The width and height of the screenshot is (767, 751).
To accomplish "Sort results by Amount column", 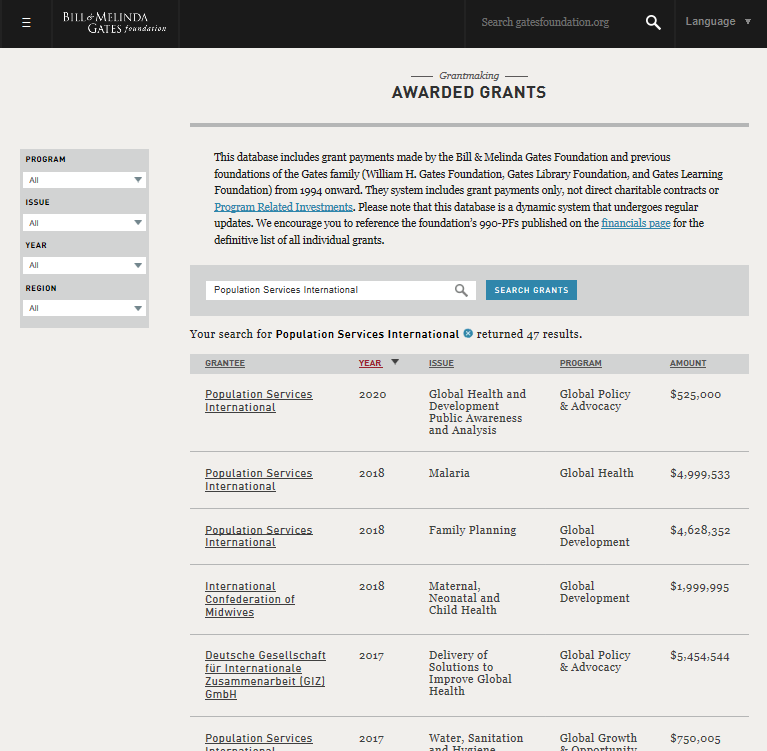I will [688, 363].
